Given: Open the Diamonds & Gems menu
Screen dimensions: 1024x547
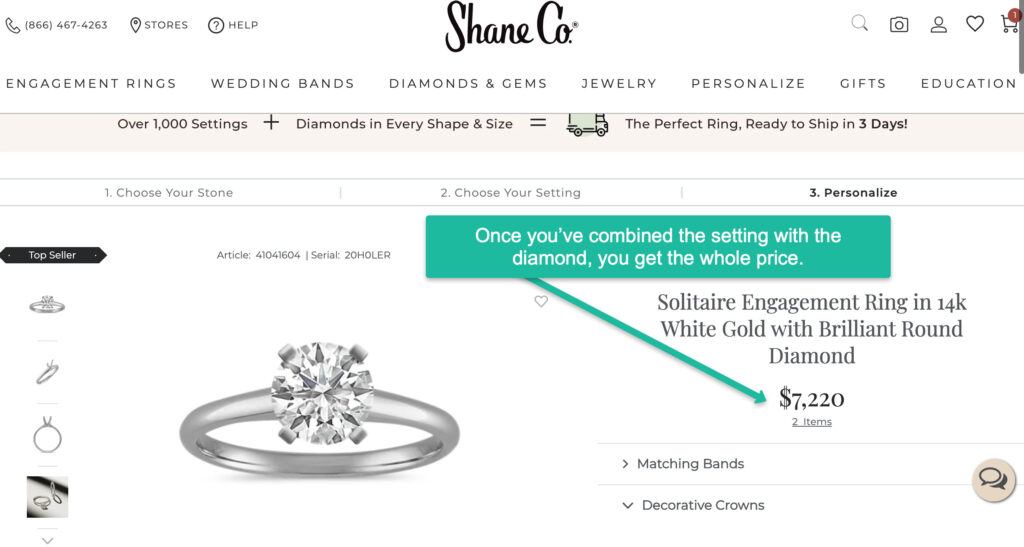Looking at the screenshot, I should coord(468,84).
